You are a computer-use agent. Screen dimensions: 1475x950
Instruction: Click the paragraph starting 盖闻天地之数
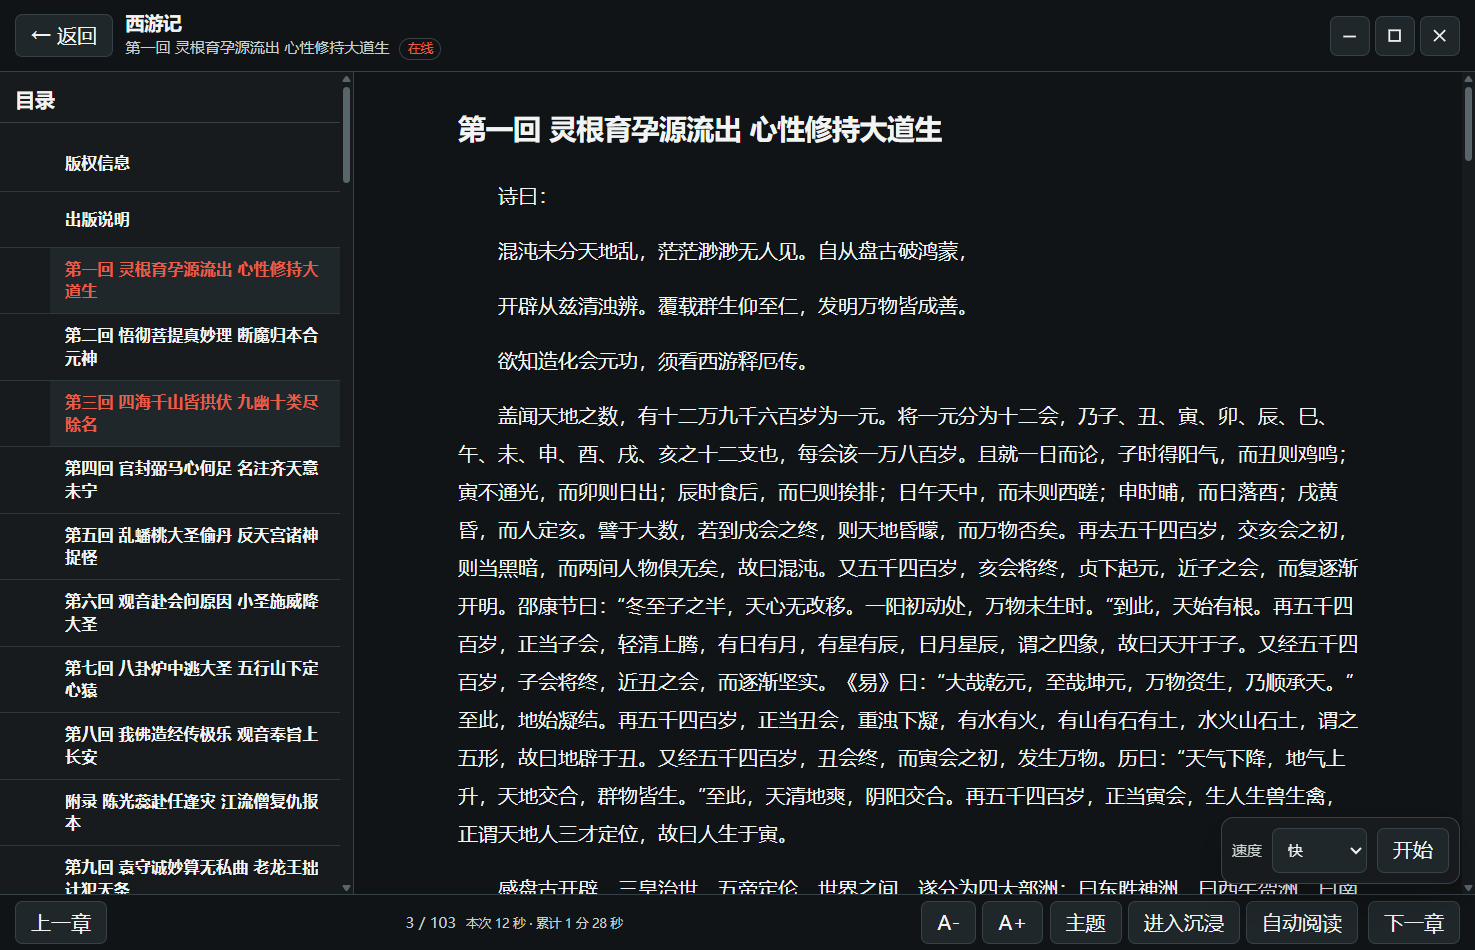(x=908, y=625)
